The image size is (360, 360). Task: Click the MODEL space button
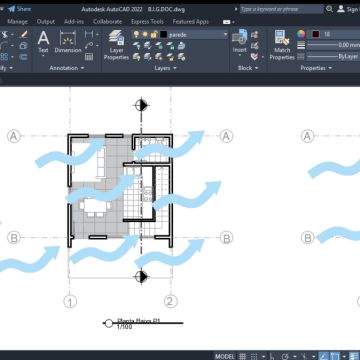[225, 356]
